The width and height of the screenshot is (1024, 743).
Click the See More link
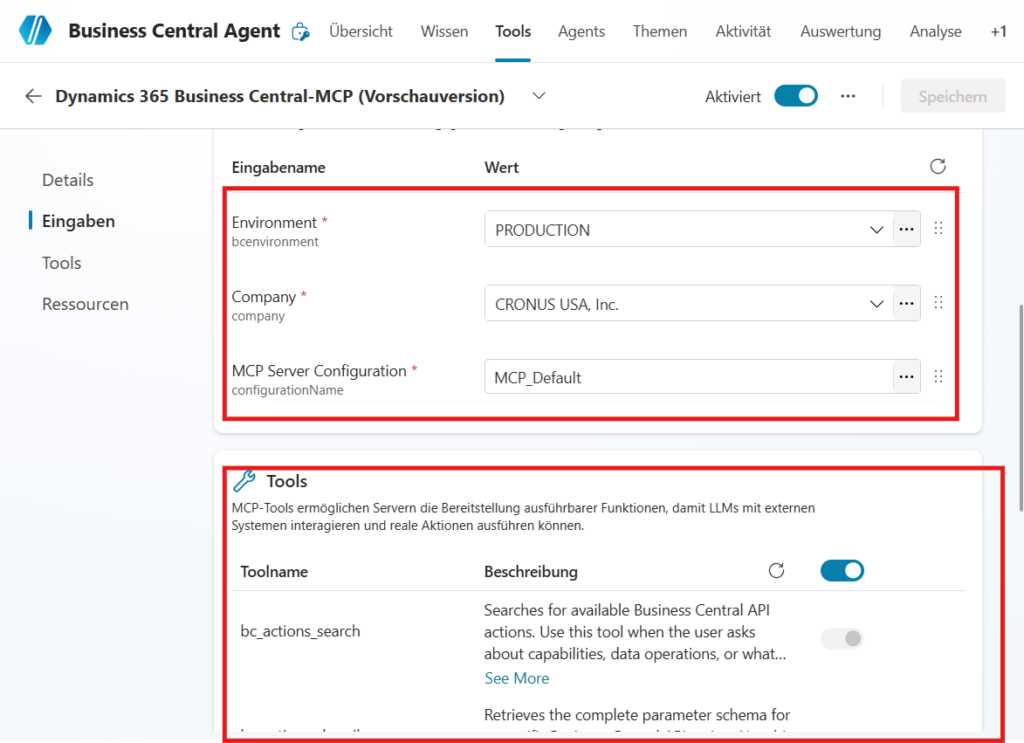click(x=516, y=678)
